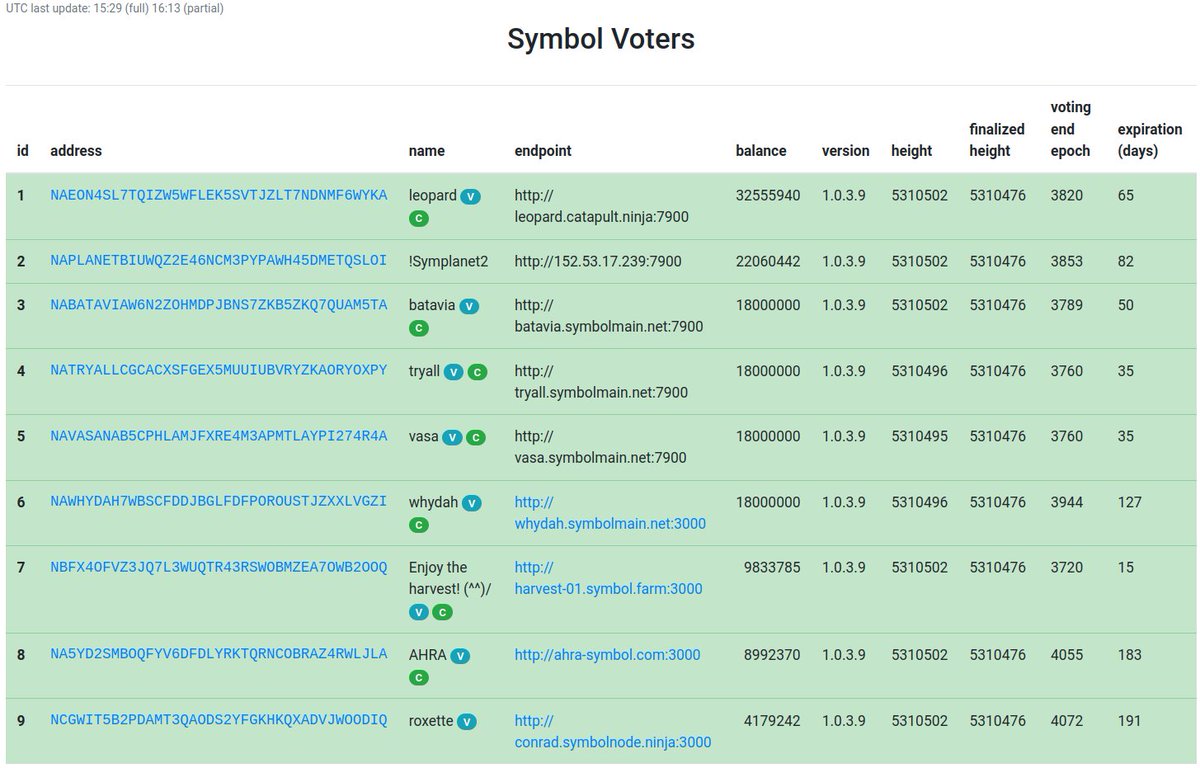Click the voting end epoch value 3853

pyautogui.click(x=1067, y=261)
